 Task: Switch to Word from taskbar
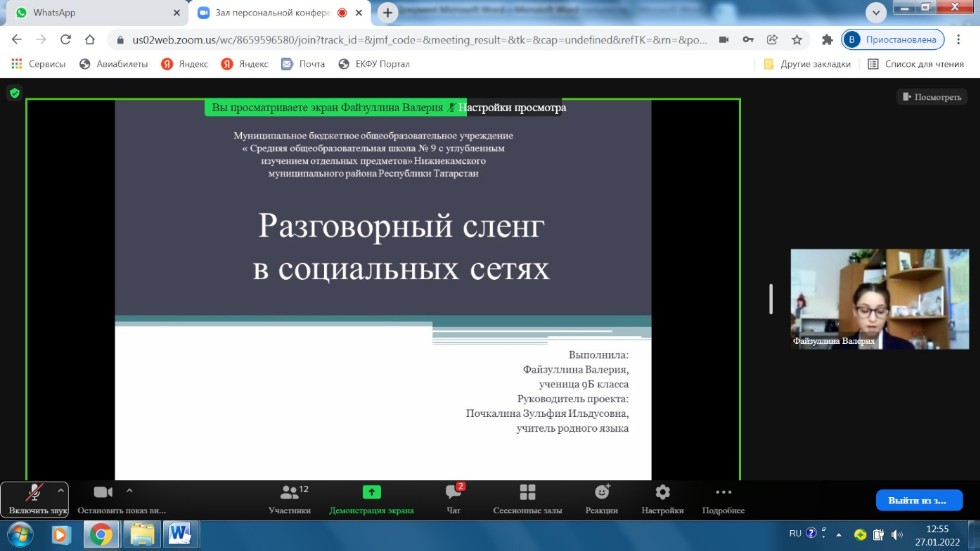click(x=180, y=535)
